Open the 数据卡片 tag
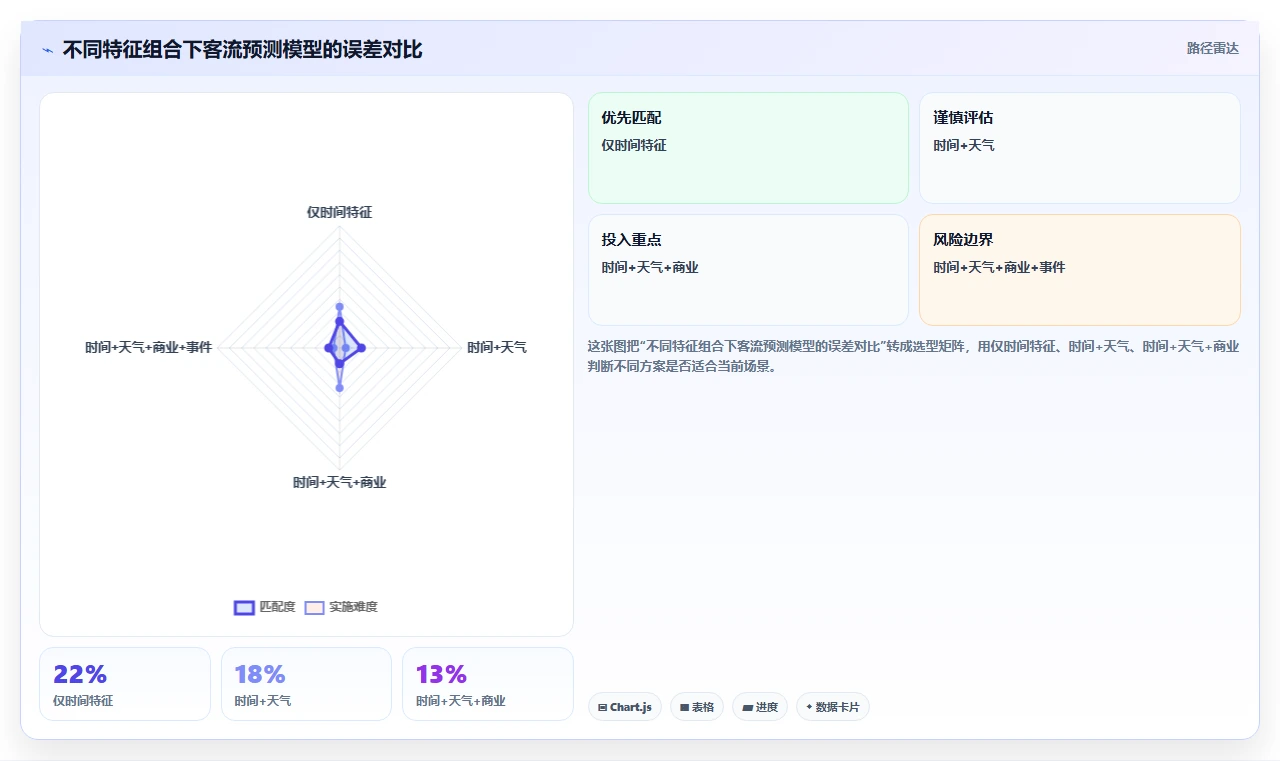 (x=833, y=707)
